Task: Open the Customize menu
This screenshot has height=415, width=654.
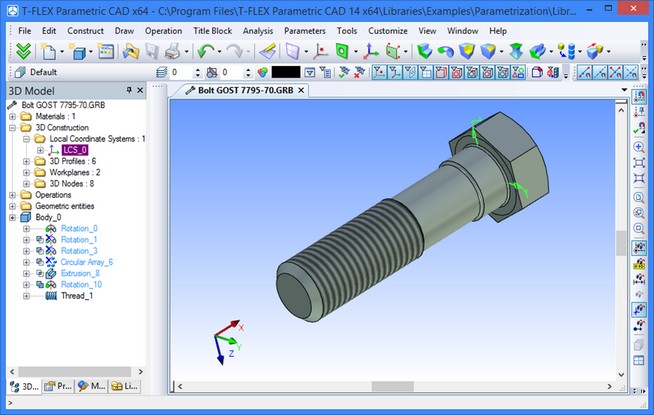Action: point(388,31)
